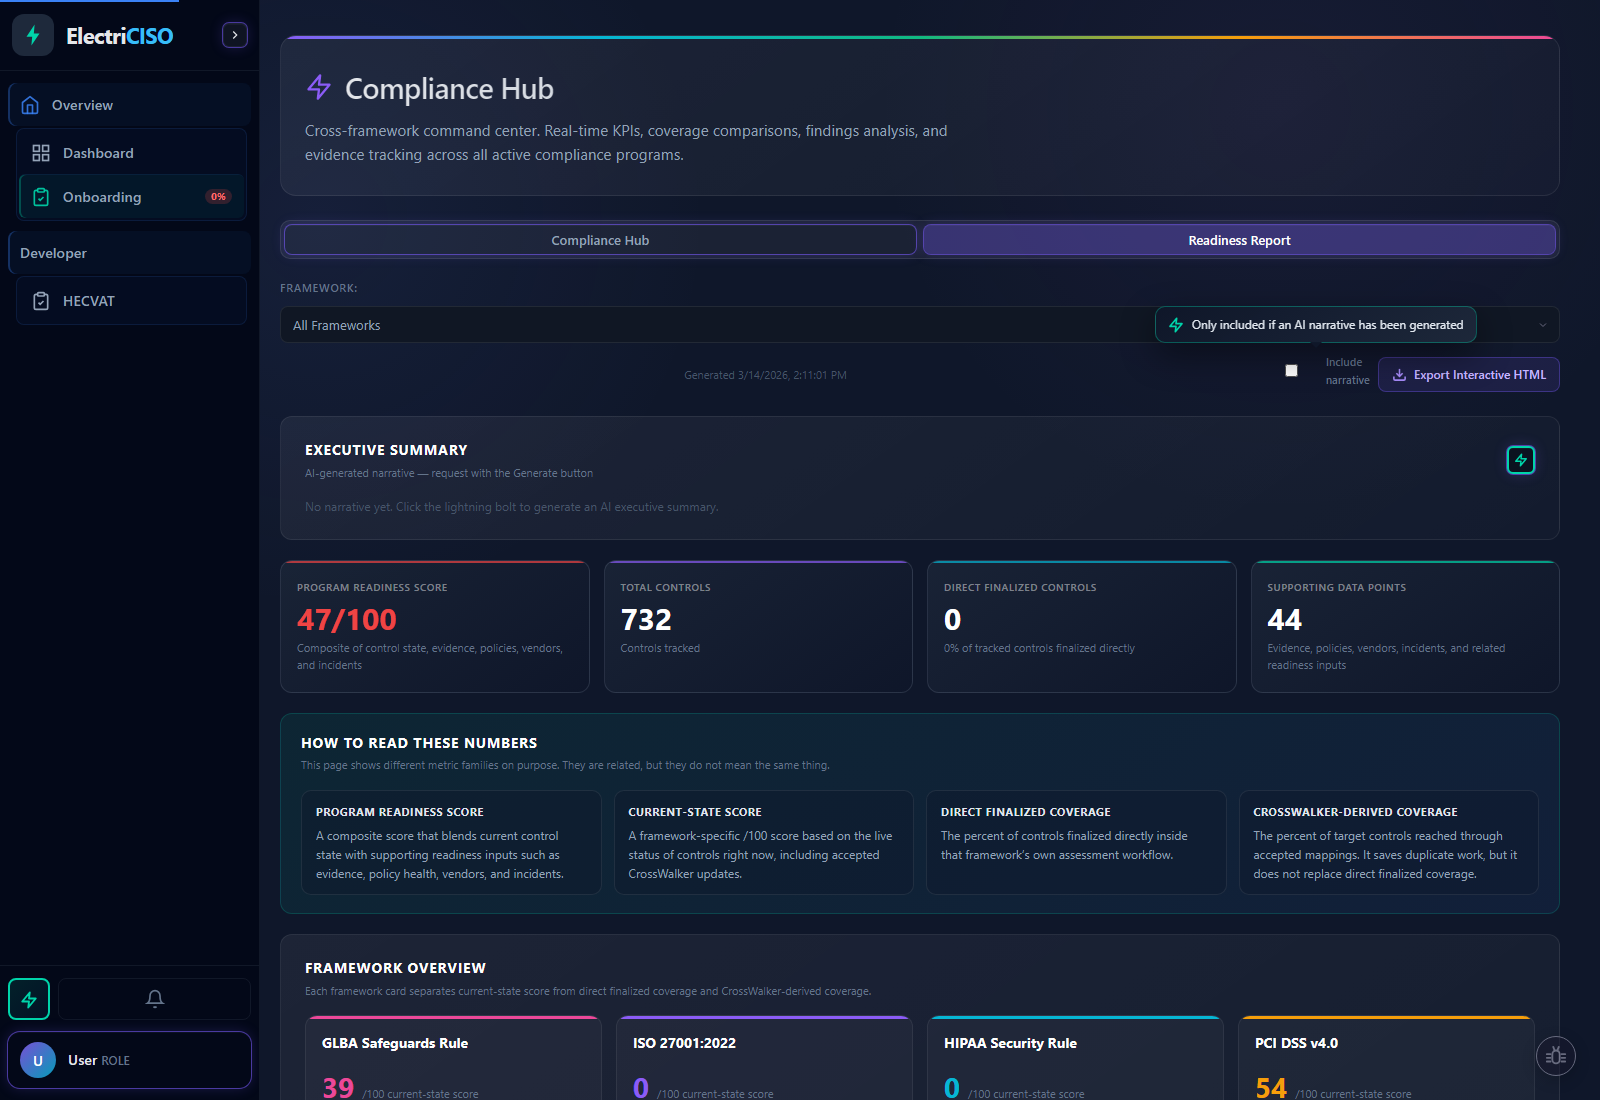This screenshot has width=1600, height=1100.
Task: Click the lightning icon at sidebar bottom
Action: (28, 998)
